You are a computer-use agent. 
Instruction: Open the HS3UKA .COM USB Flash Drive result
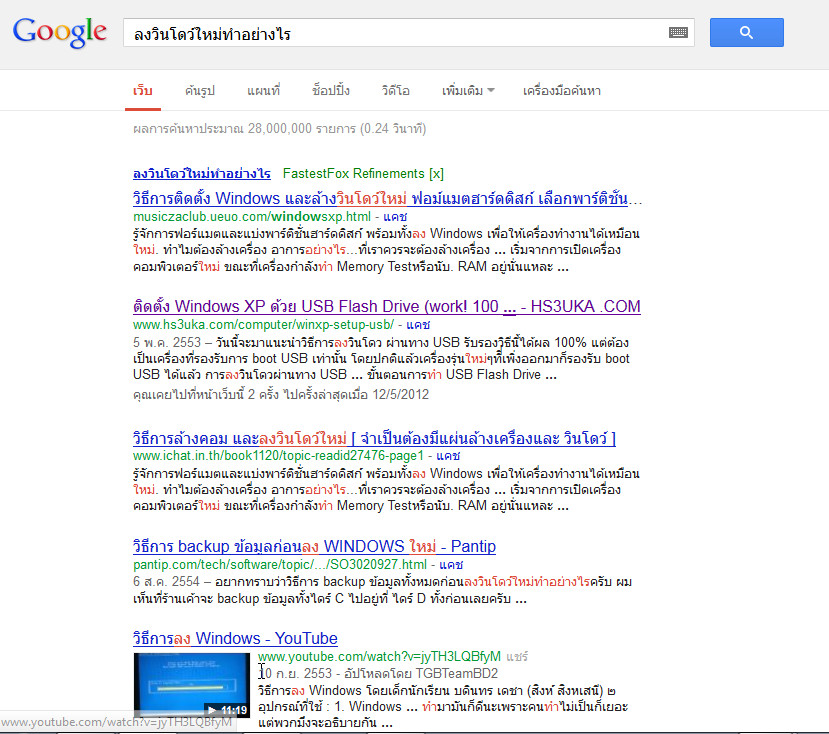[386, 306]
